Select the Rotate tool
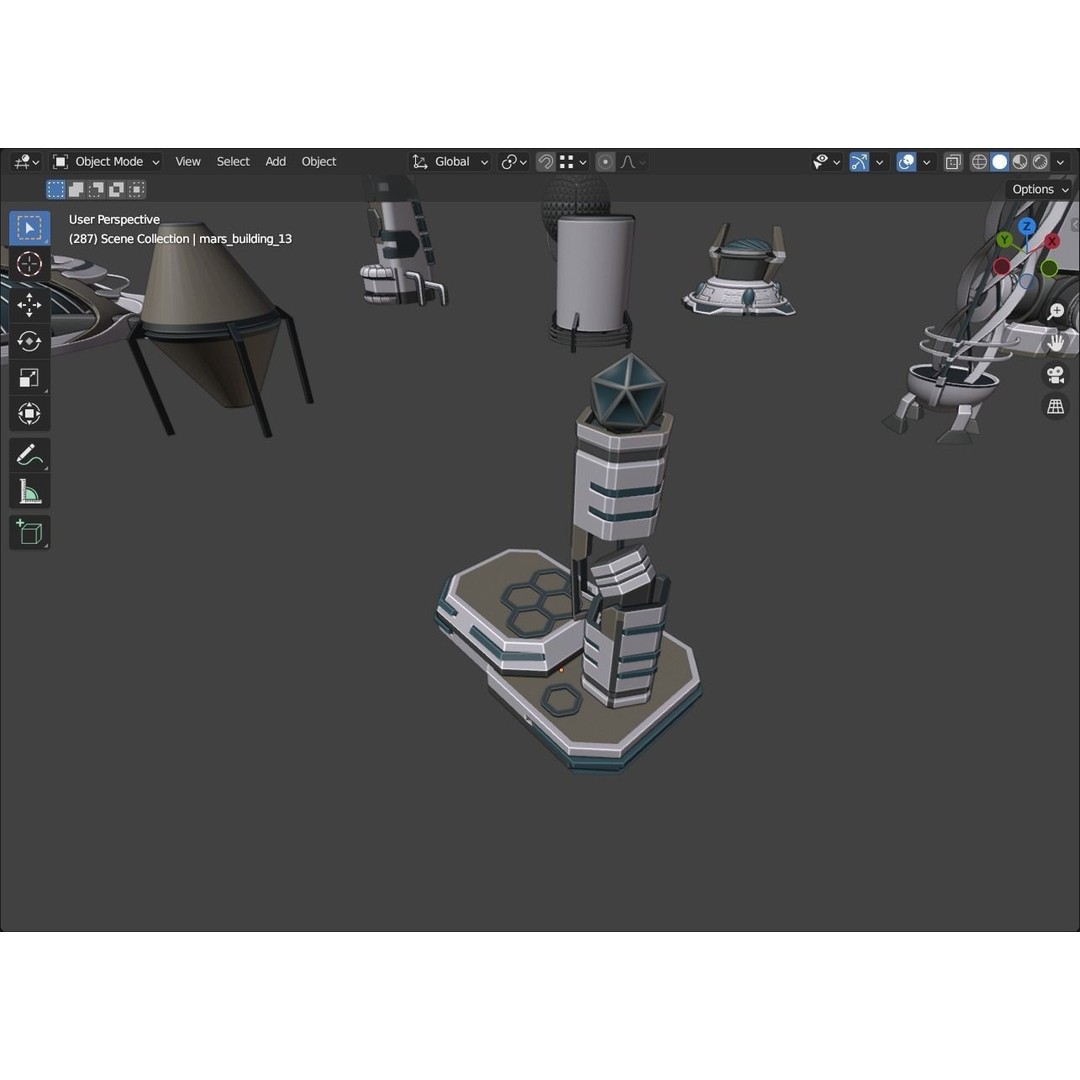The width and height of the screenshot is (1080, 1080). 29,341
